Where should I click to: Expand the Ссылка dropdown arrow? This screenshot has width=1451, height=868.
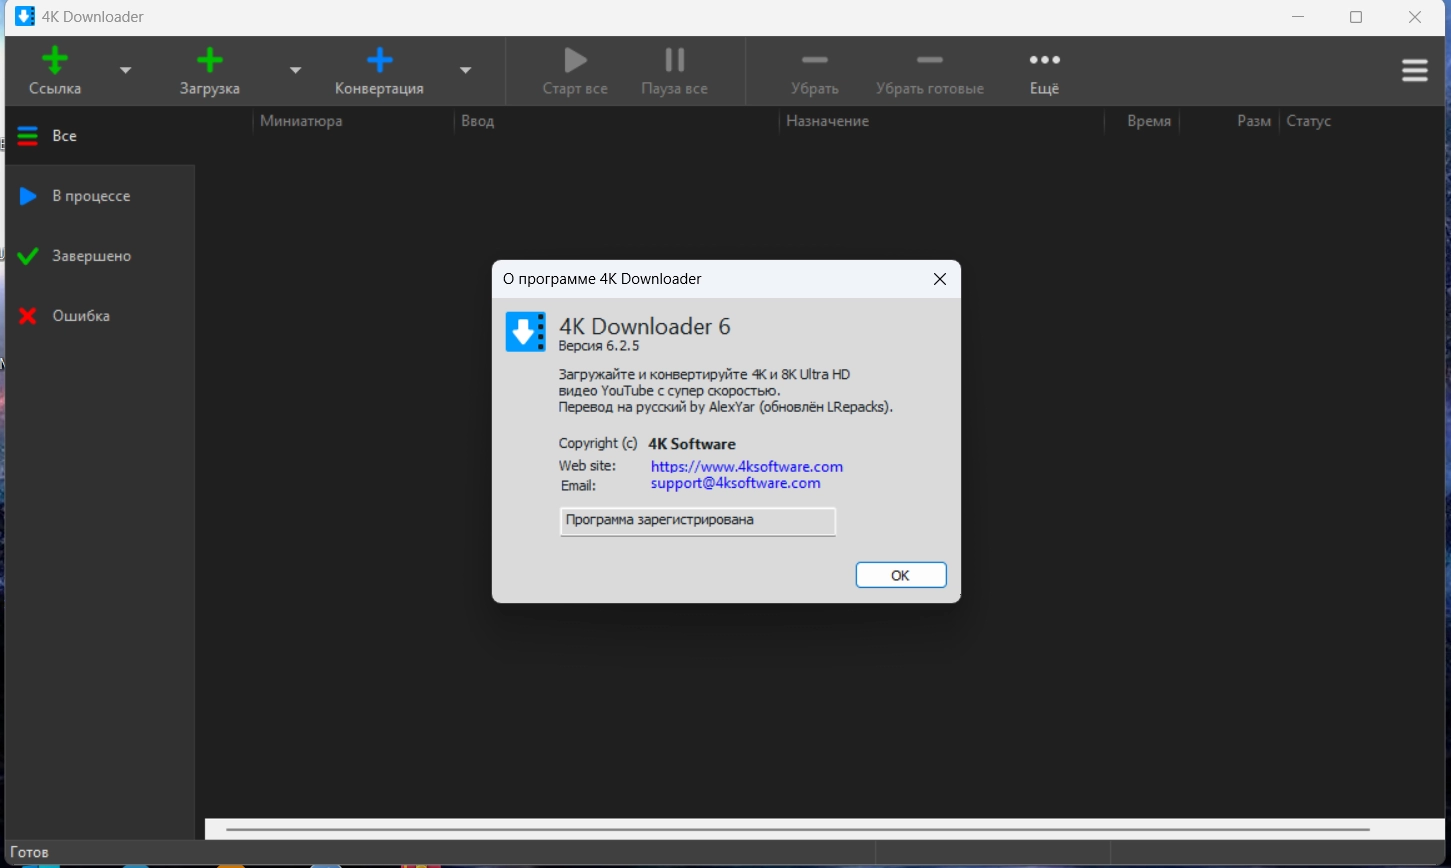(x=125, y=70)
